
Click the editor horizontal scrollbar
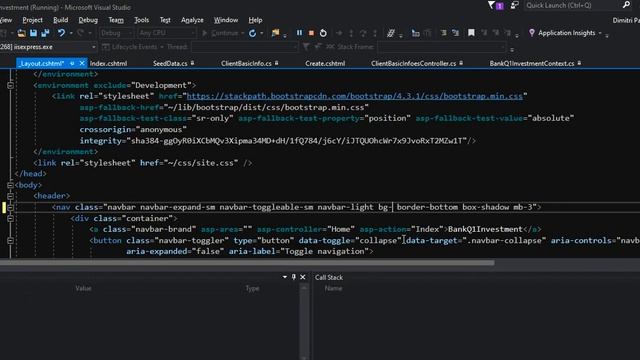[x=247, y=262]
